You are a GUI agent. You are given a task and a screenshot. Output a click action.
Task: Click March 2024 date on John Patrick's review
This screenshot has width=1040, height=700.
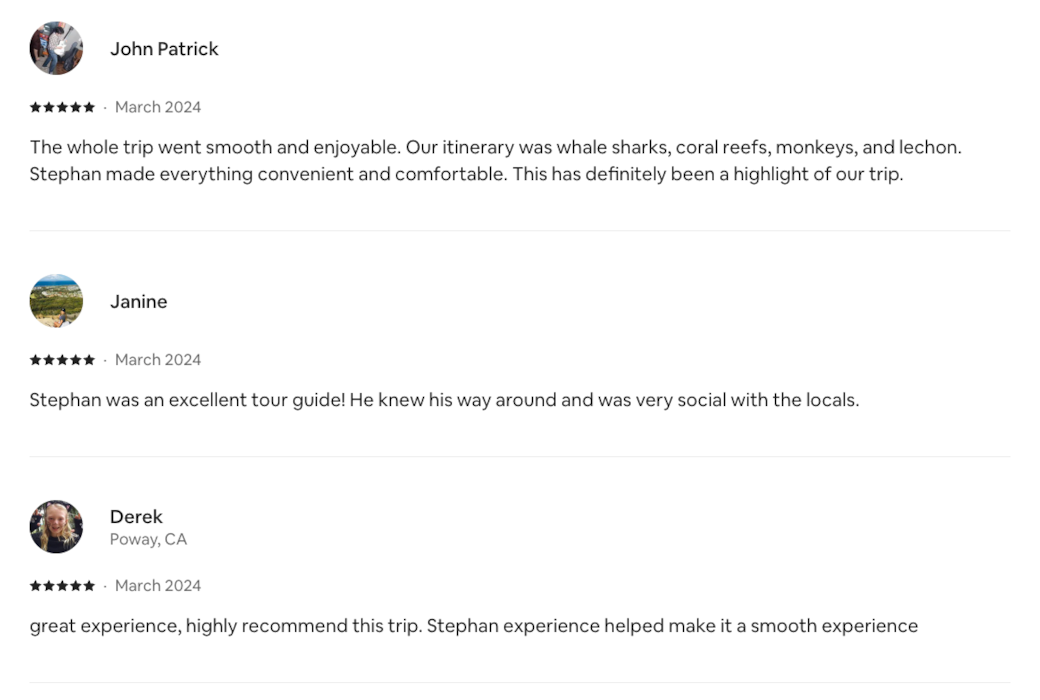click(158, 107)
